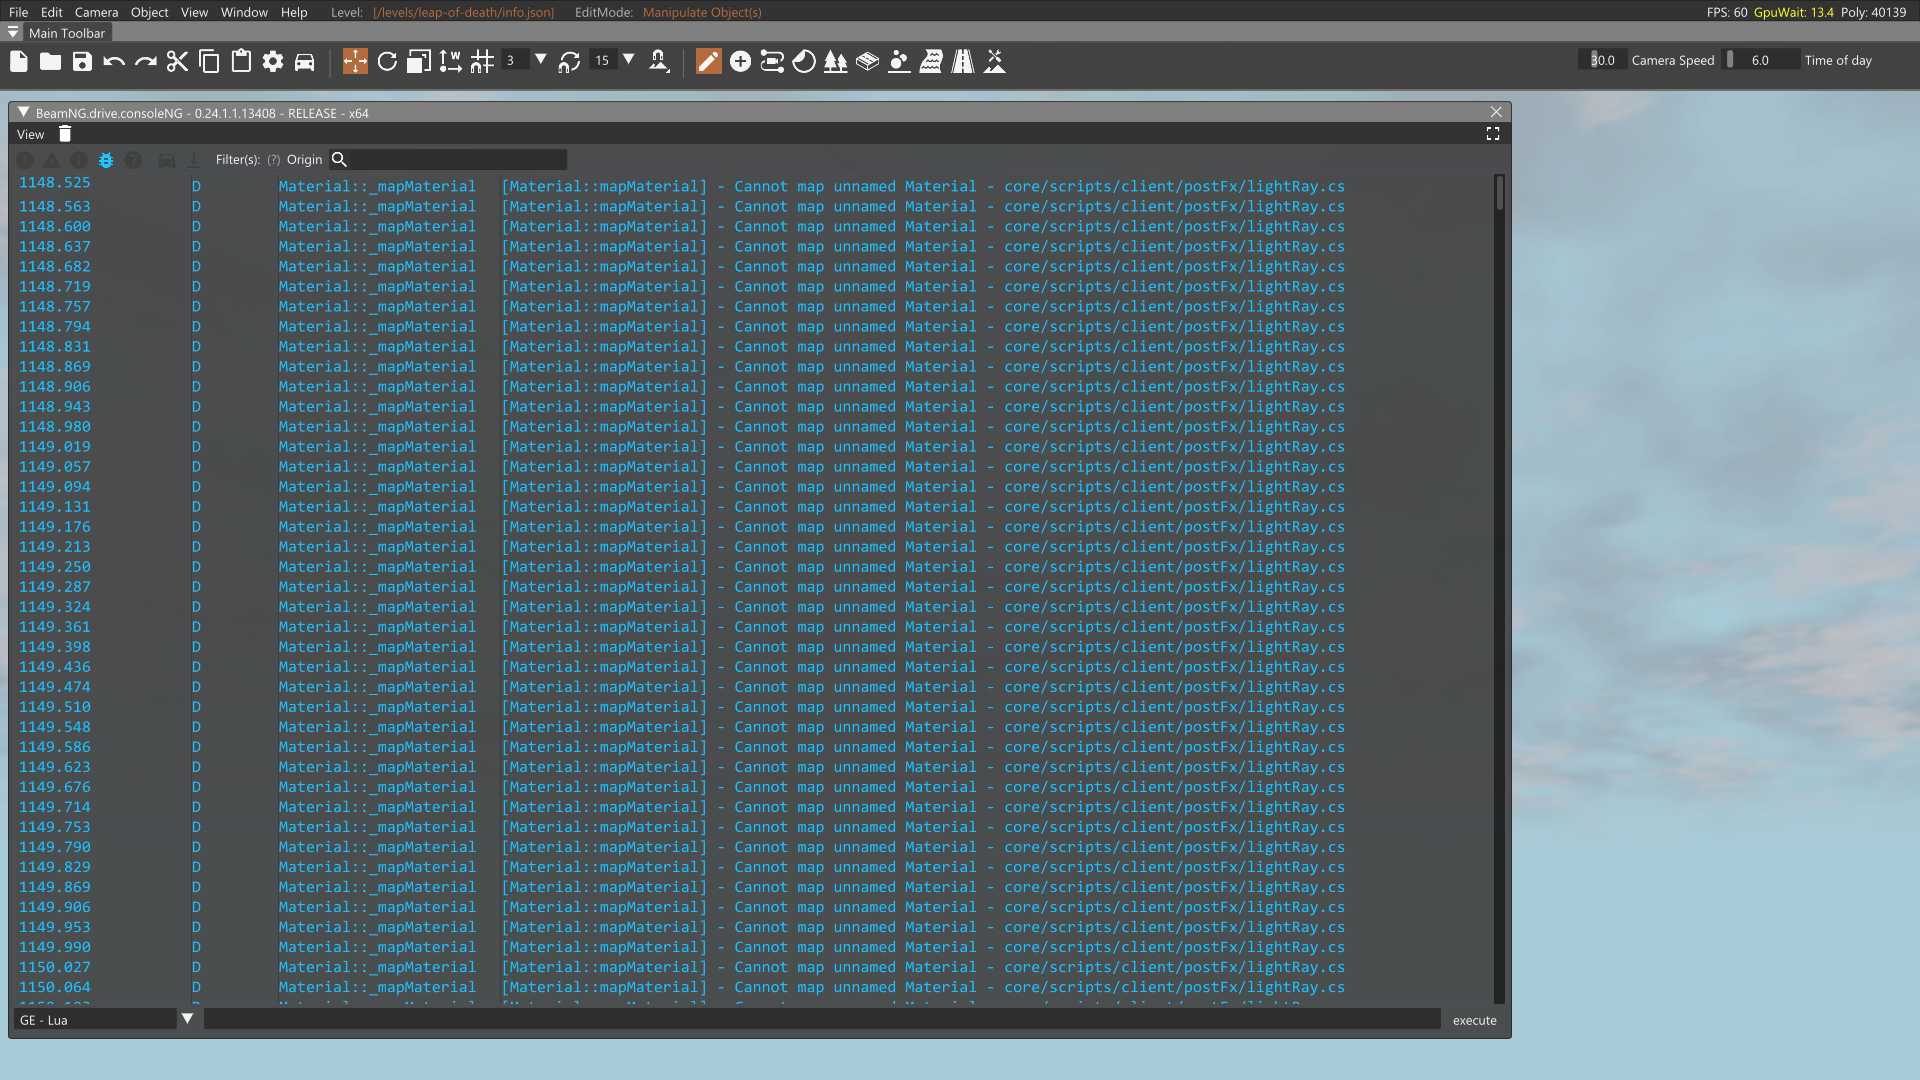Copy selection with the copy icon
The height and width of the screenshot is (1080, 1920).
pyautogui.click(x=210, y=62)
